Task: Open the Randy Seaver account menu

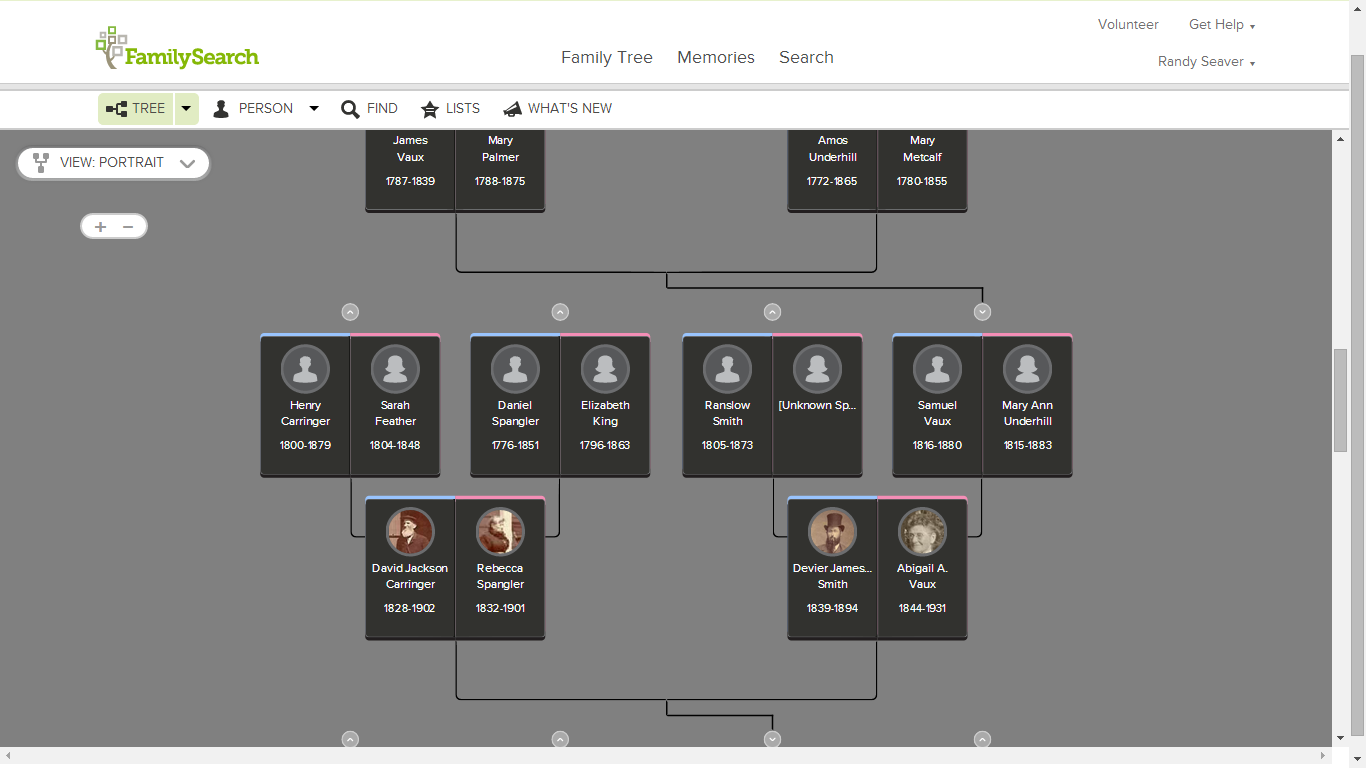Action: click(x=1205, y=61)
